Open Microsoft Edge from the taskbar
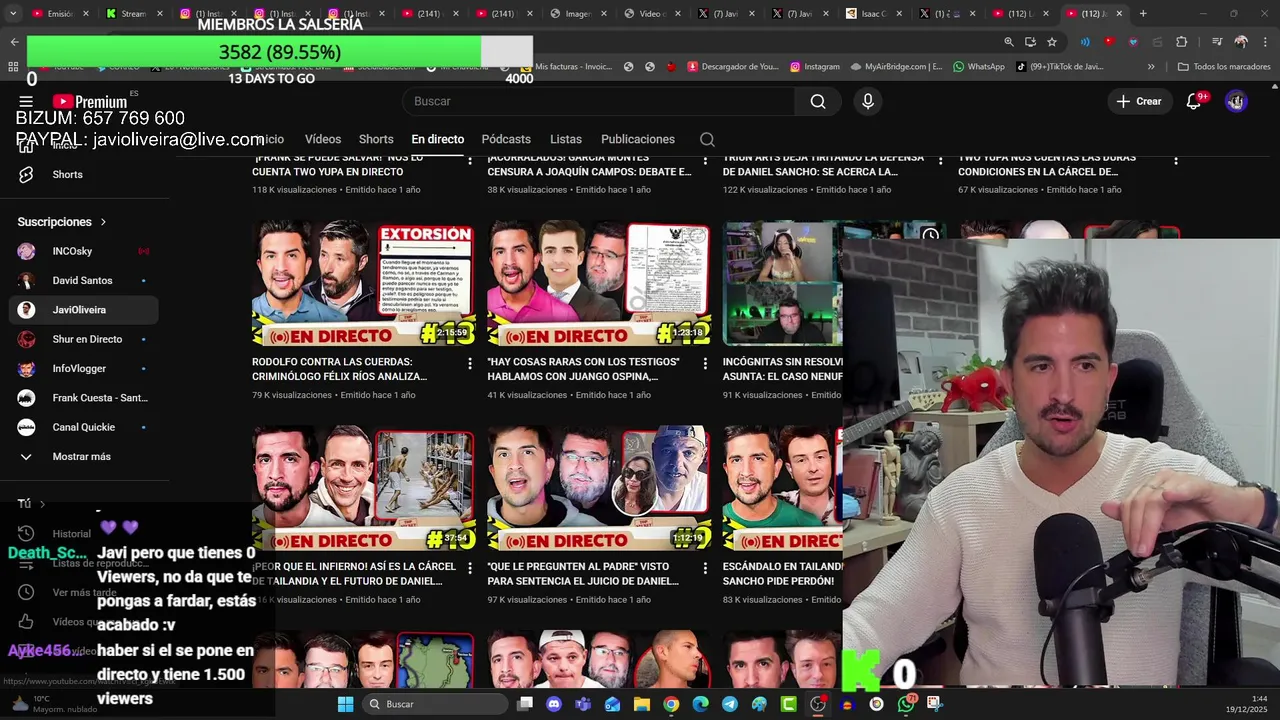Image resolution: width=1280 pixels, height=720 pixels. click(700, 704)
